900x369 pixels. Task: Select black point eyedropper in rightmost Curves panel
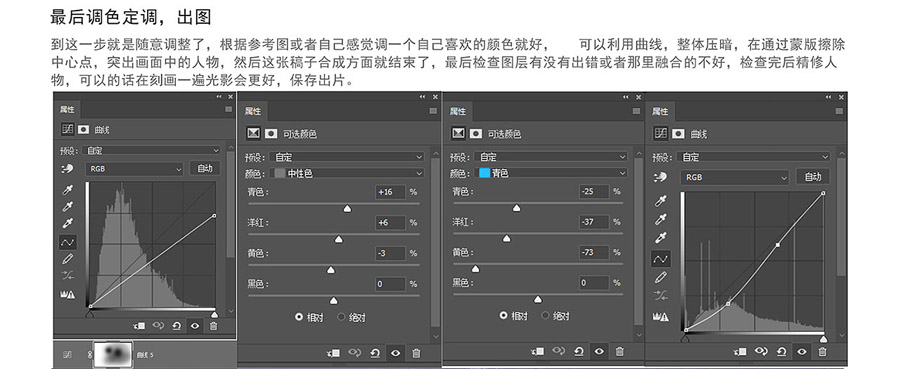(661, 201)
